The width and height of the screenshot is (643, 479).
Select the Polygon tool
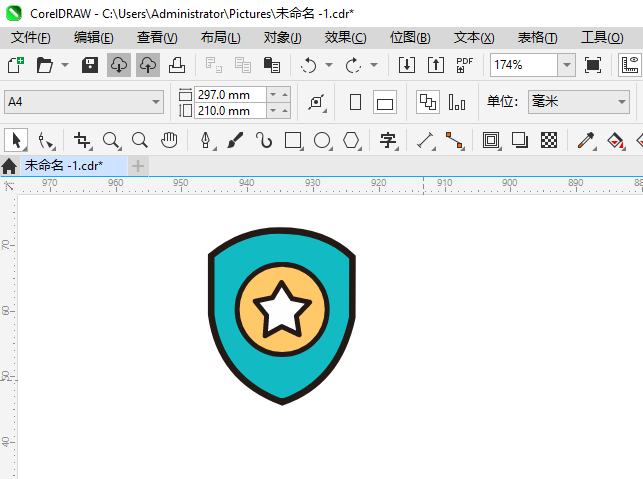[351, 140]
